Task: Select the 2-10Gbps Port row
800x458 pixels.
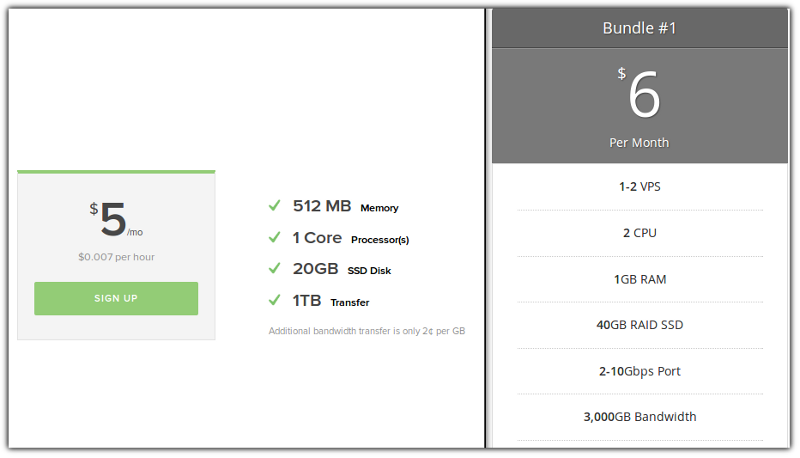Action: click(639, 371)
